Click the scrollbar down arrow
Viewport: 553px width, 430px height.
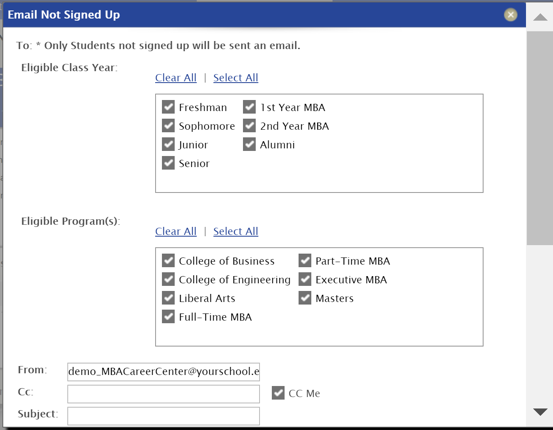[x=540, y=412]
